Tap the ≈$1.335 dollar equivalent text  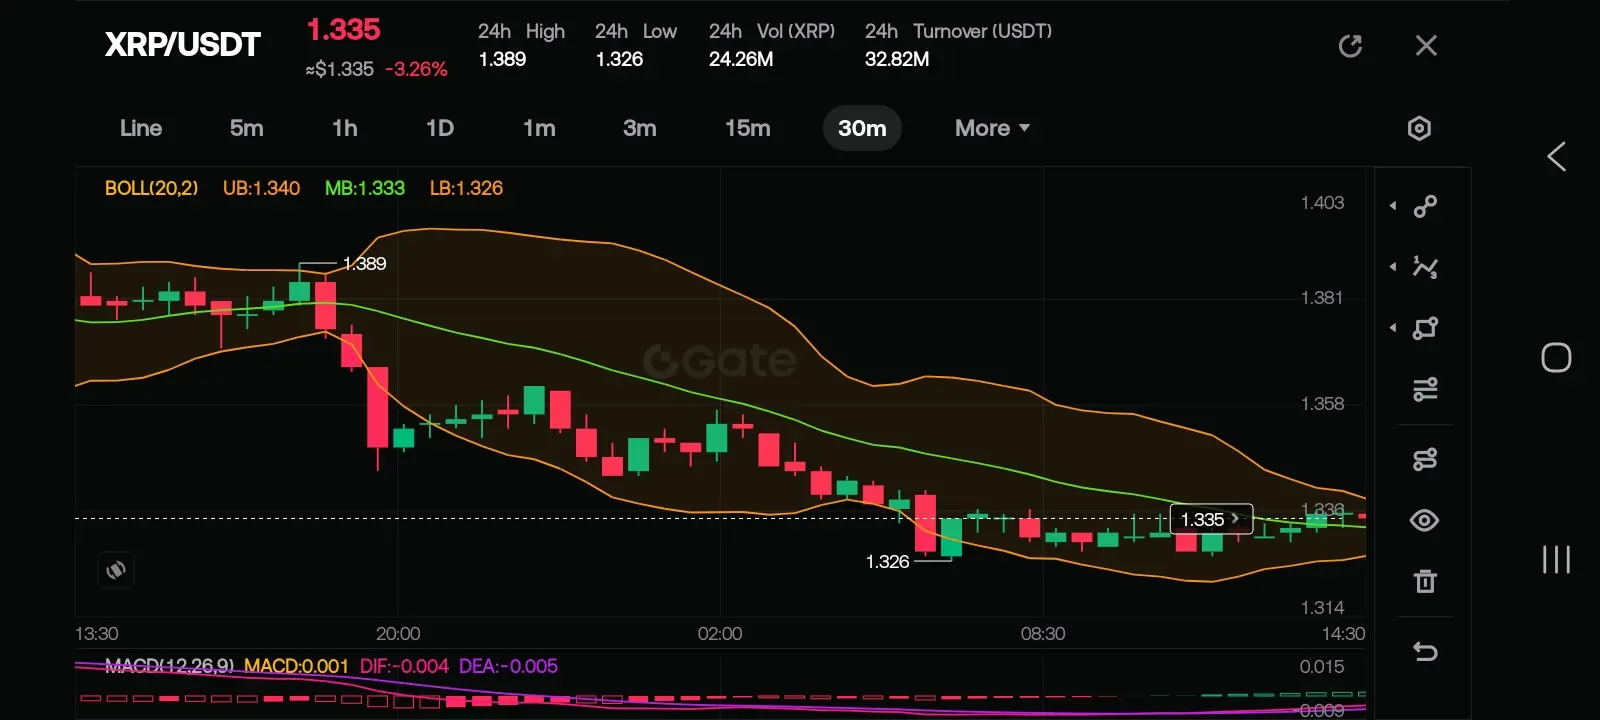click(340, 69)
